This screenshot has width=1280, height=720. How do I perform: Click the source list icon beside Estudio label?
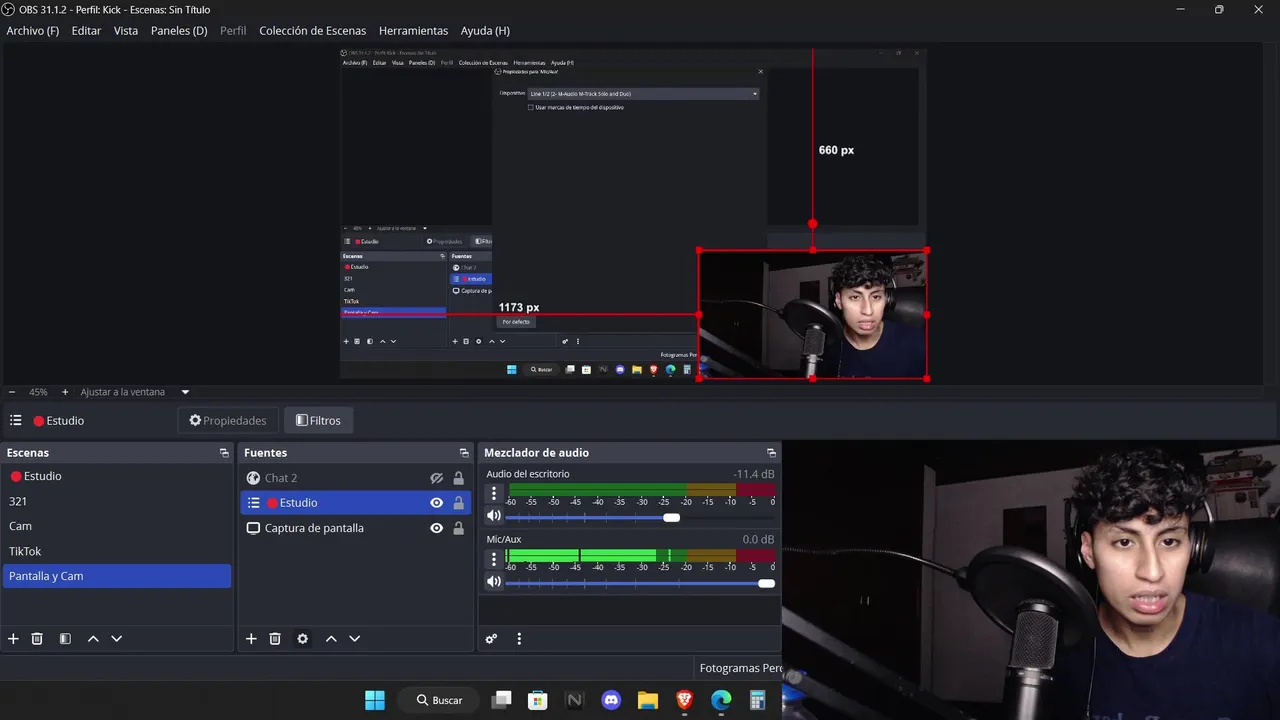click(x=15, y=421)
